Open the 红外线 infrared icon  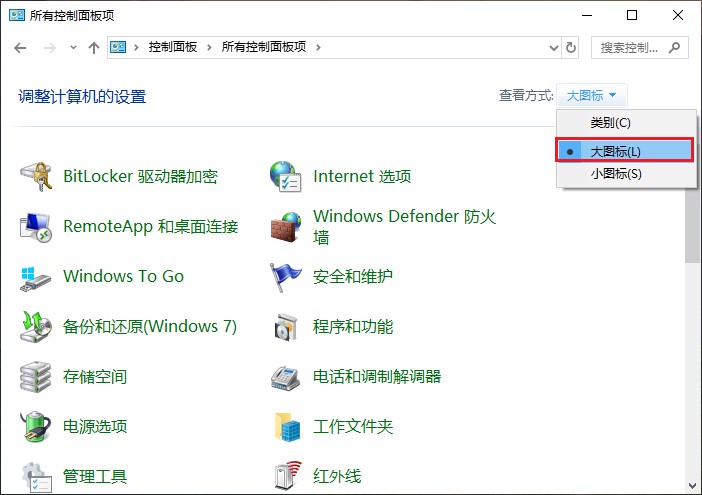(288, 476)
